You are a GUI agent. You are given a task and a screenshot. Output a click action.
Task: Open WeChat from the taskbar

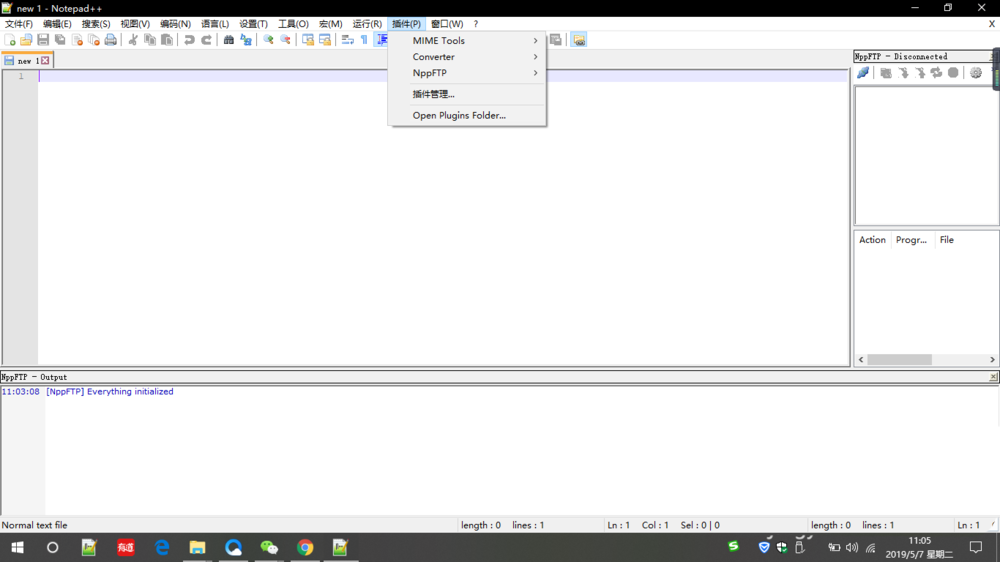[269, 547]
